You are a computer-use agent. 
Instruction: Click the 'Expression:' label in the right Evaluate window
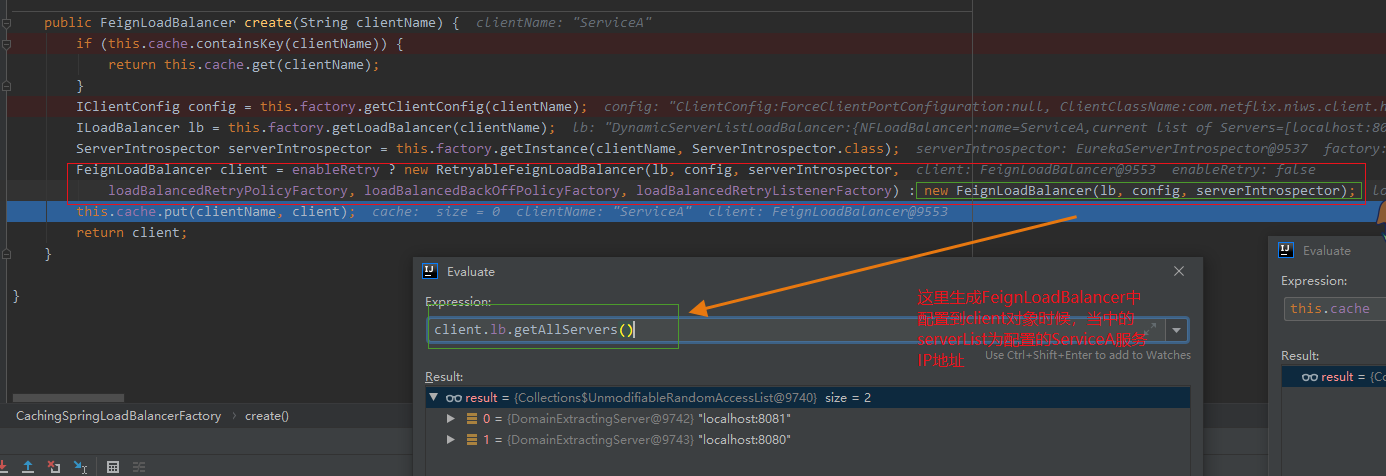[x=1316, y=281]
